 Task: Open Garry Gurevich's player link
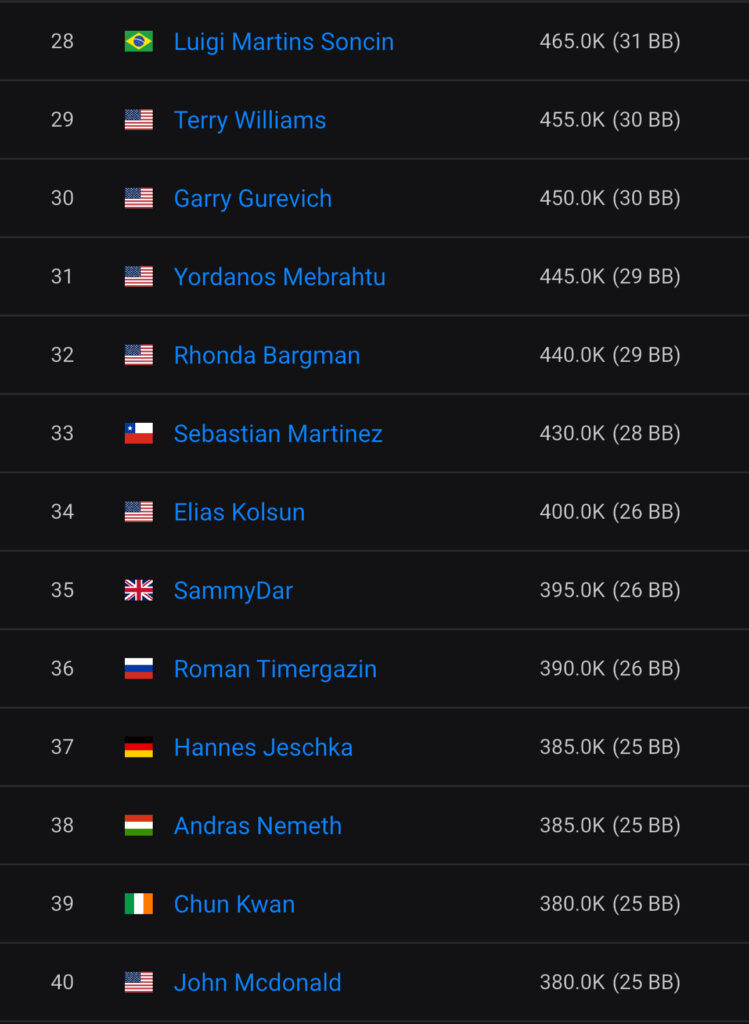coord(253,198)
